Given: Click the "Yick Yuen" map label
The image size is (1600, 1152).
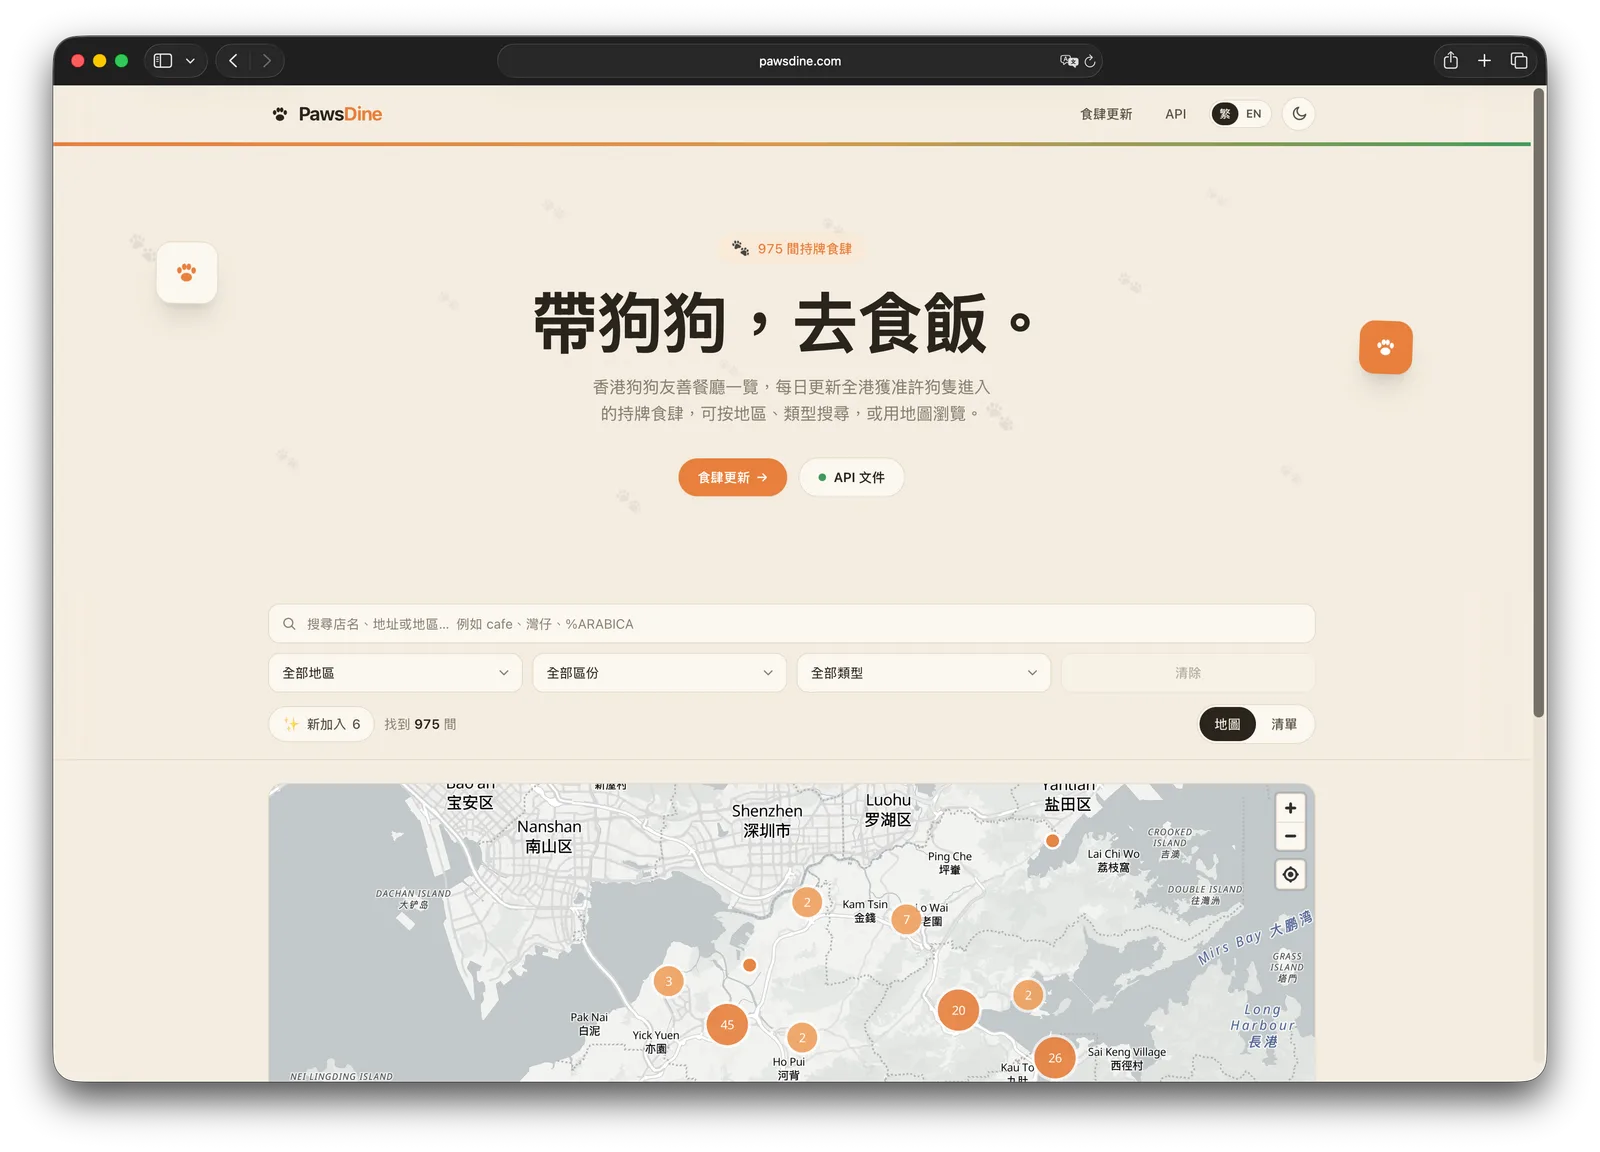Looking at the screenshot, I should (655, 1036).
